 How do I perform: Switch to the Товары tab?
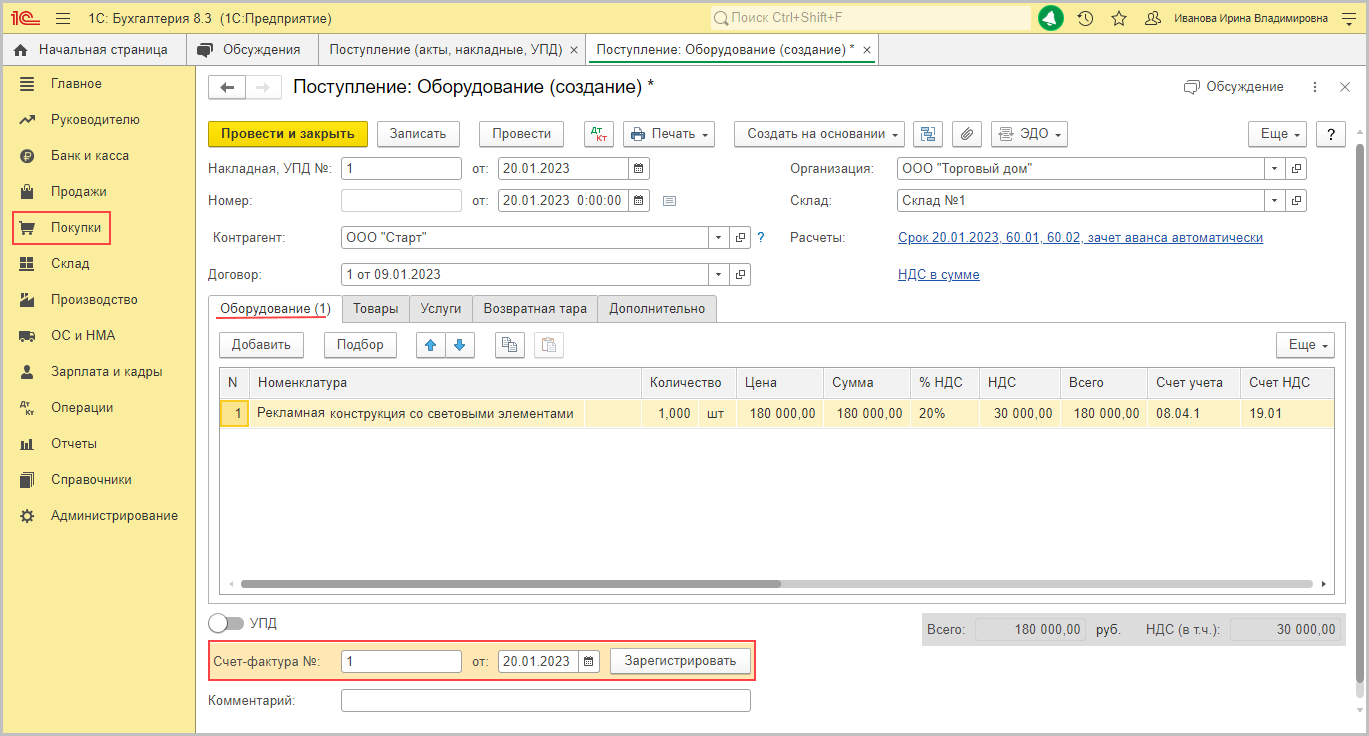click(x=375, y=309)
